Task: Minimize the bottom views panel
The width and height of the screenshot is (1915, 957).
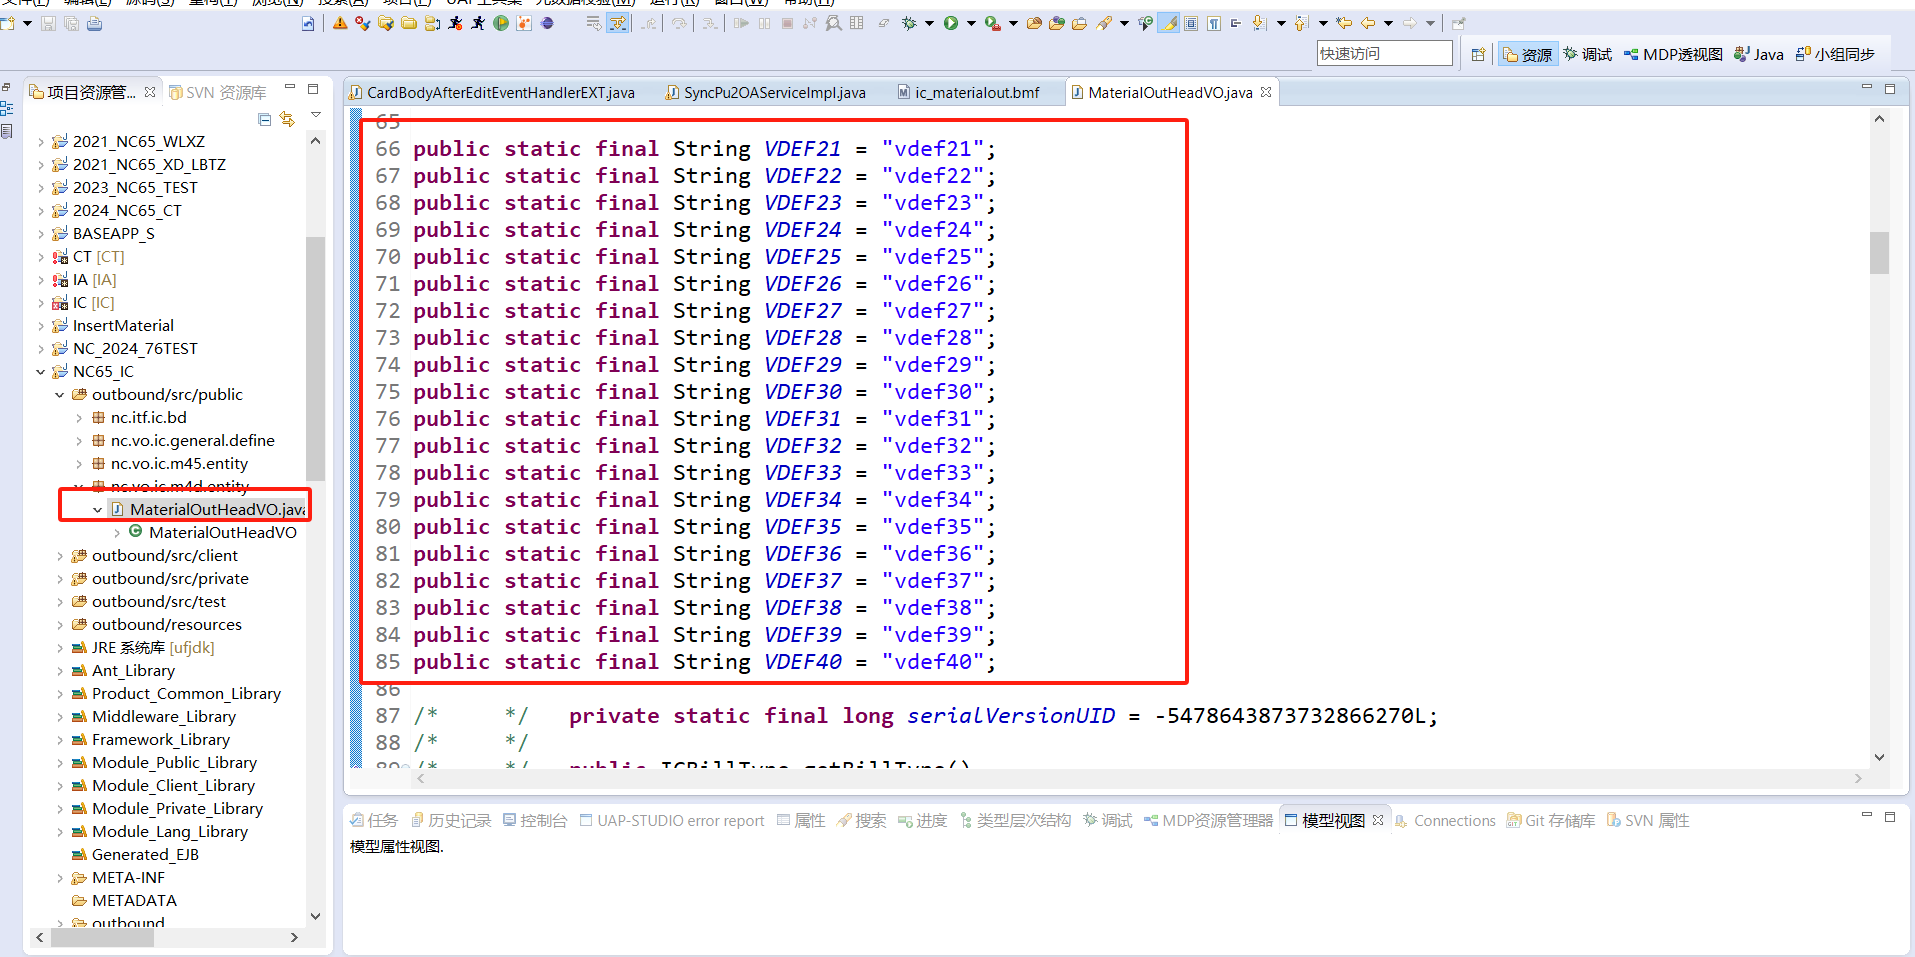Action: tap(1866, 816)
